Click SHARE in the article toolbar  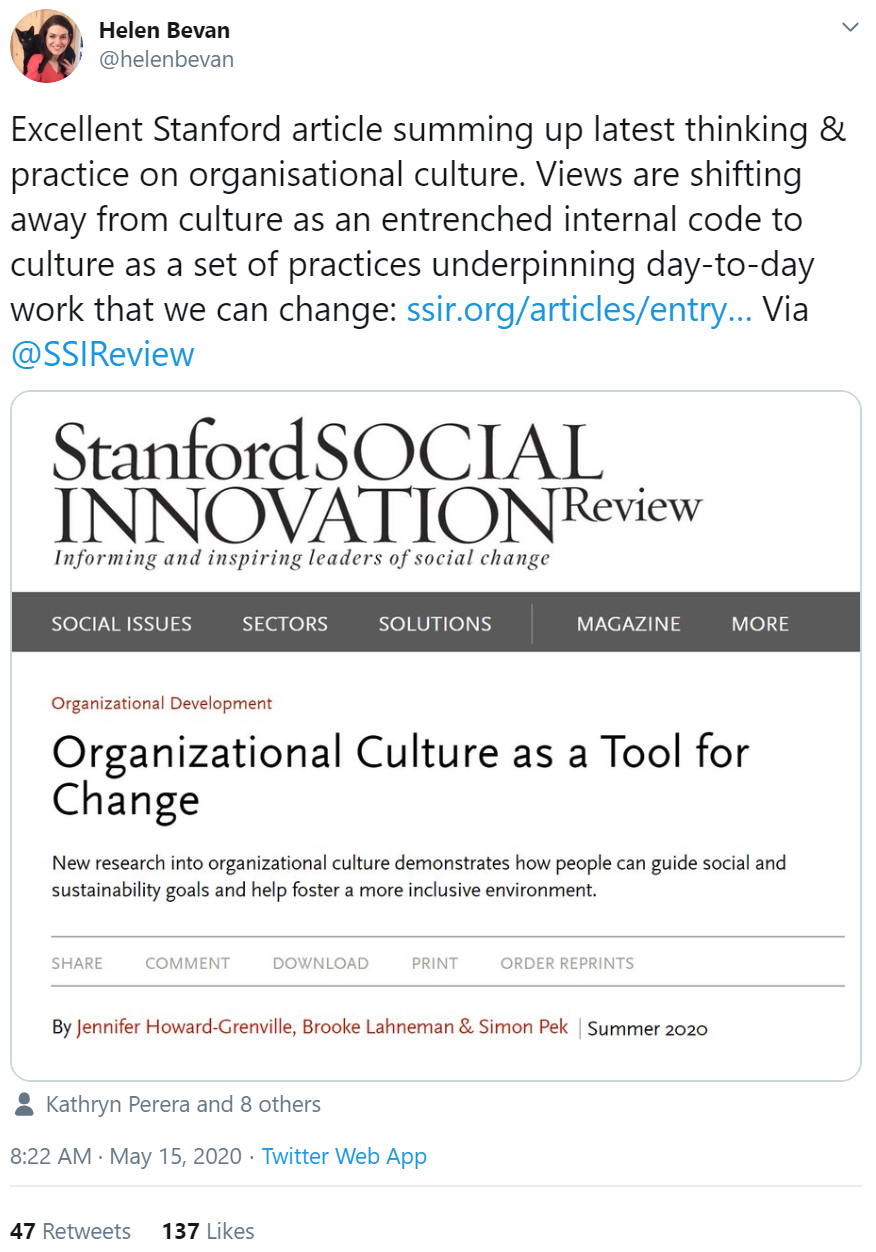[77, 963]
